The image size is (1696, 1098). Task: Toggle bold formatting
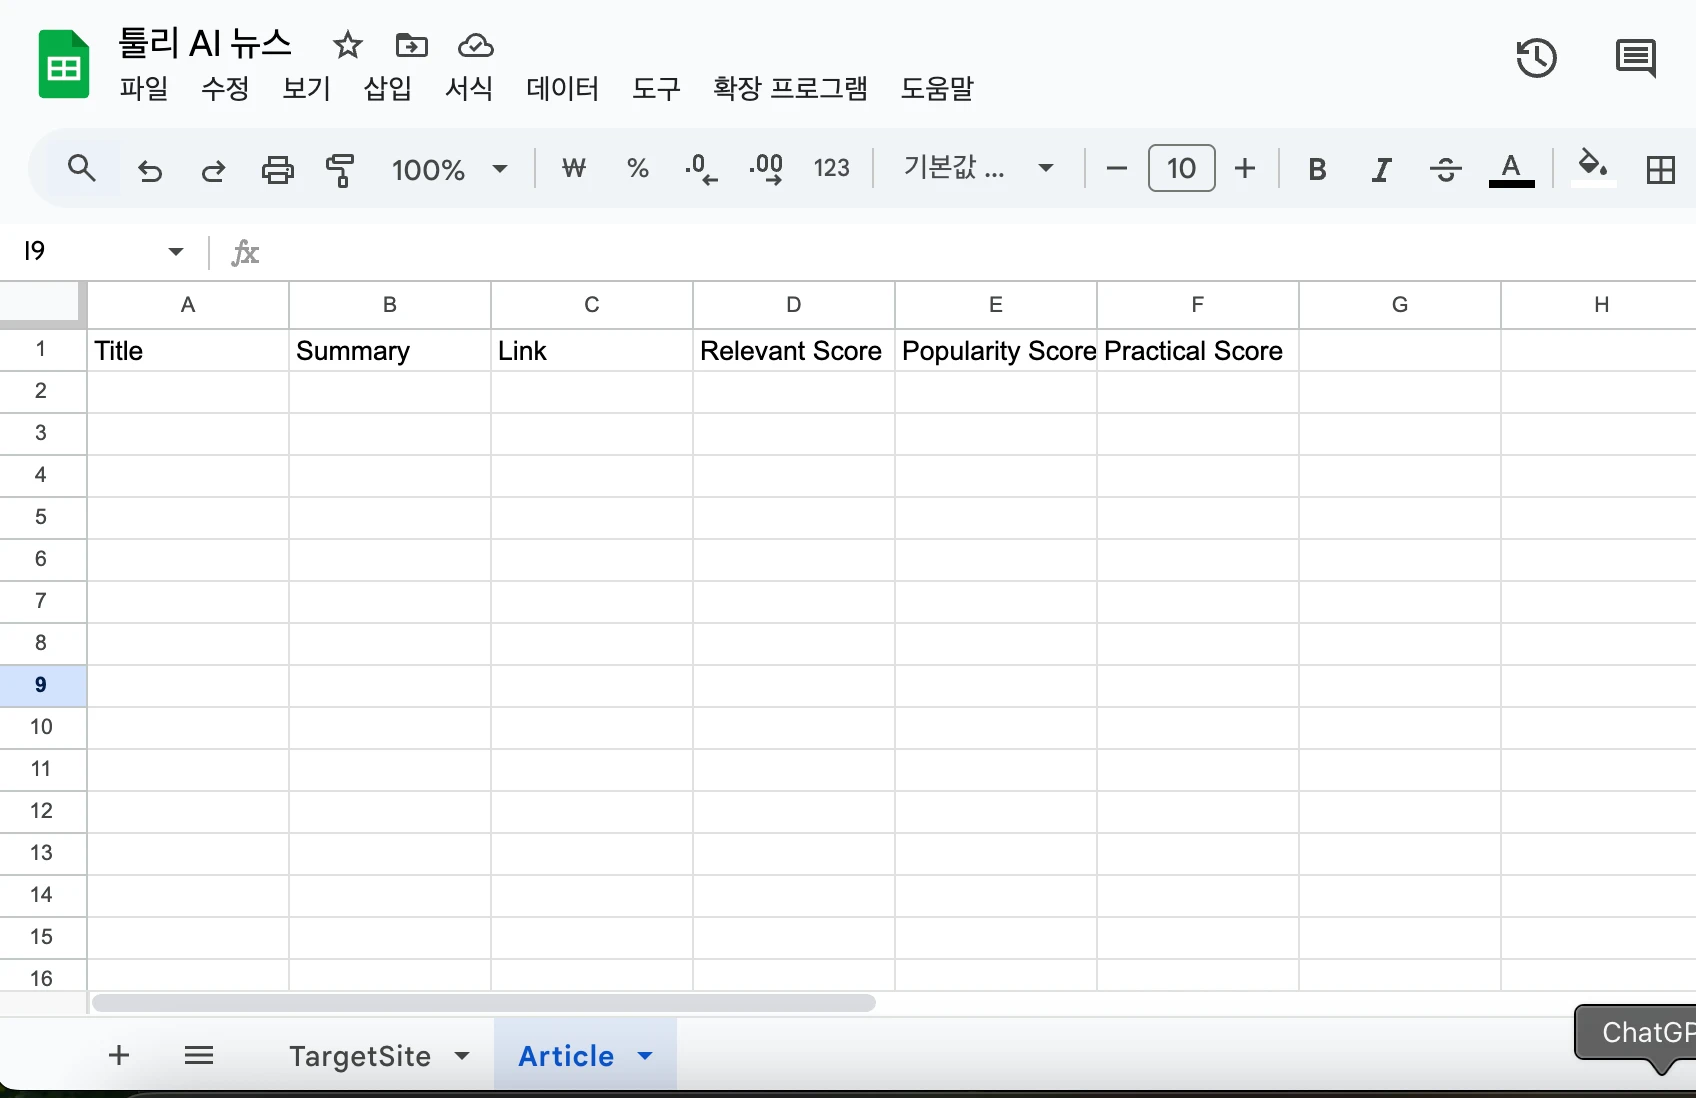[1317, 170]
